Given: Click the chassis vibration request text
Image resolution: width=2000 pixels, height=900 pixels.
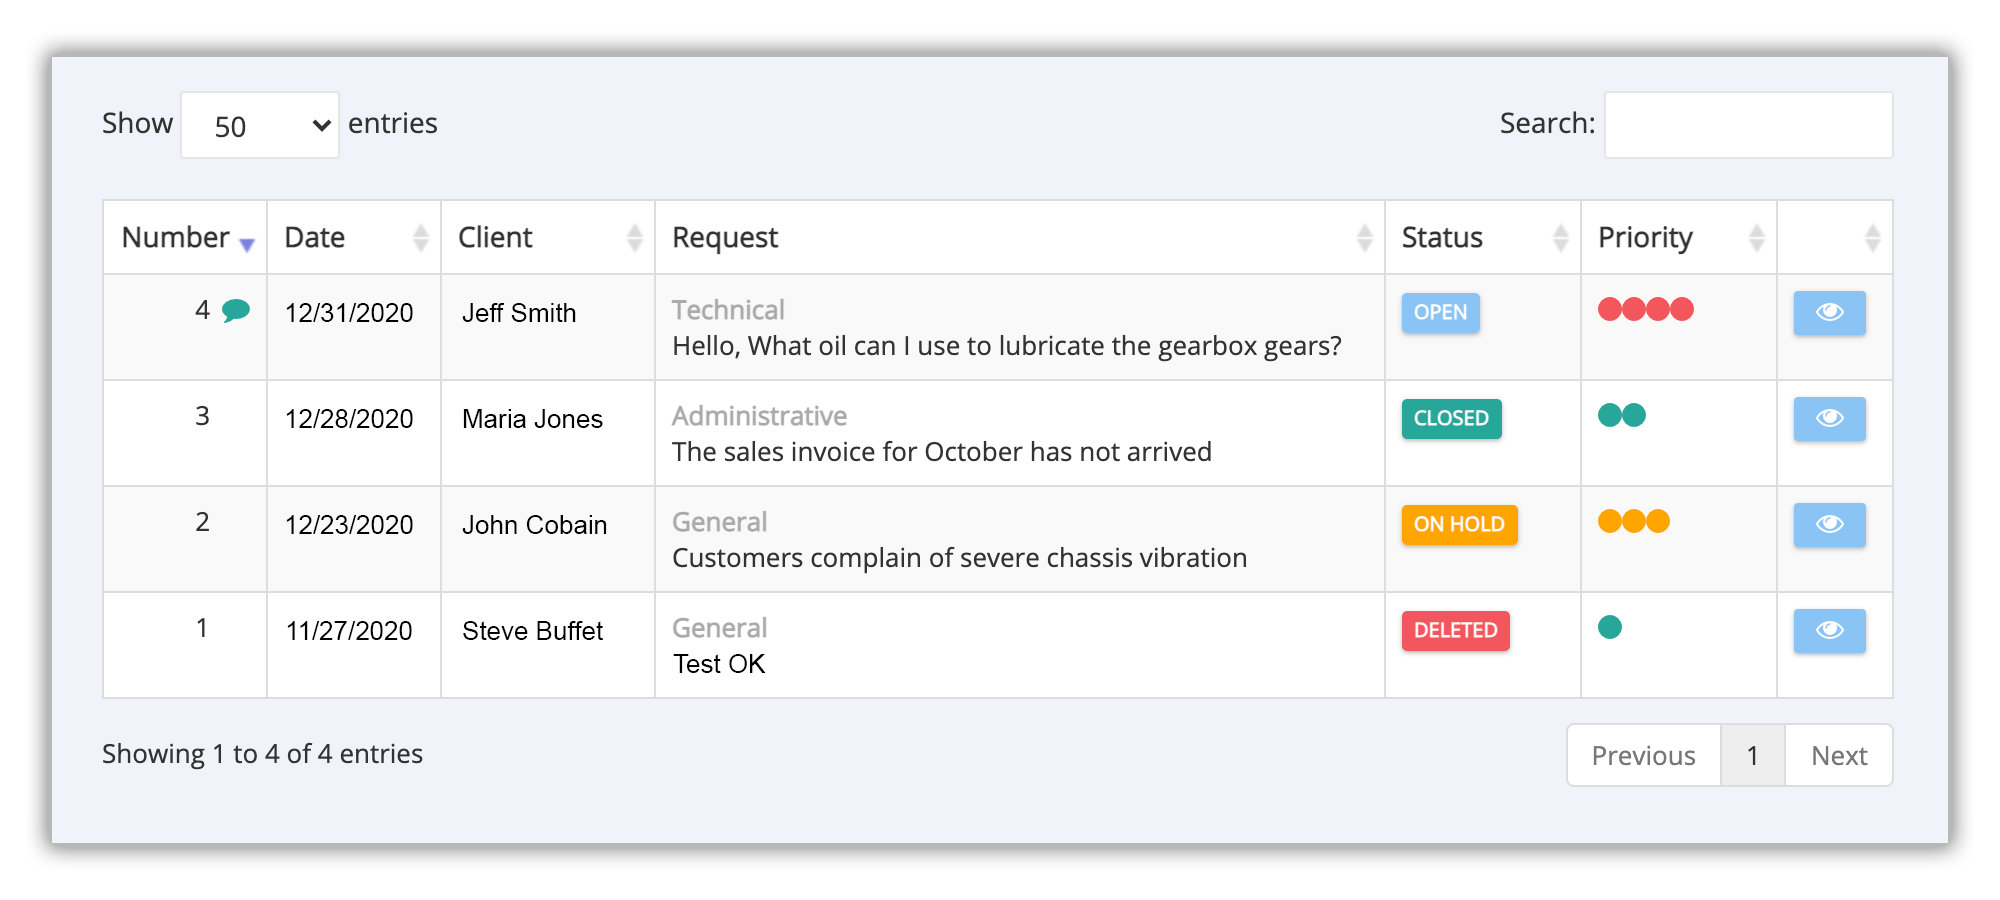Looking at the screenshot, I should pyautogui.click(x=959, y=558).
